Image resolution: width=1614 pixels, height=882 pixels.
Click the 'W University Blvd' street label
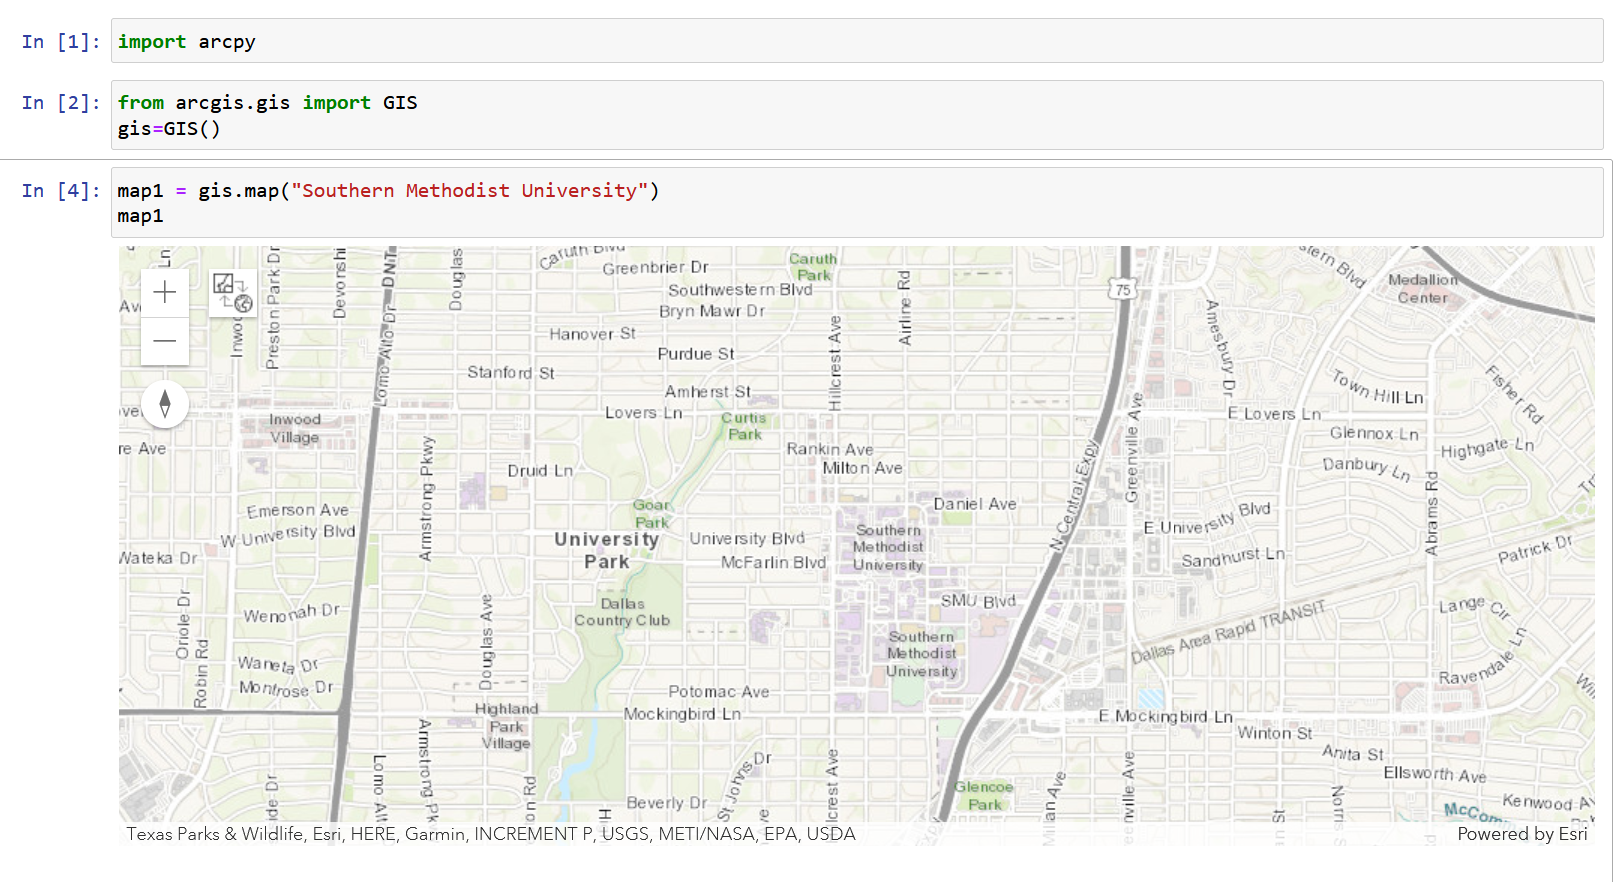(288, 535)
